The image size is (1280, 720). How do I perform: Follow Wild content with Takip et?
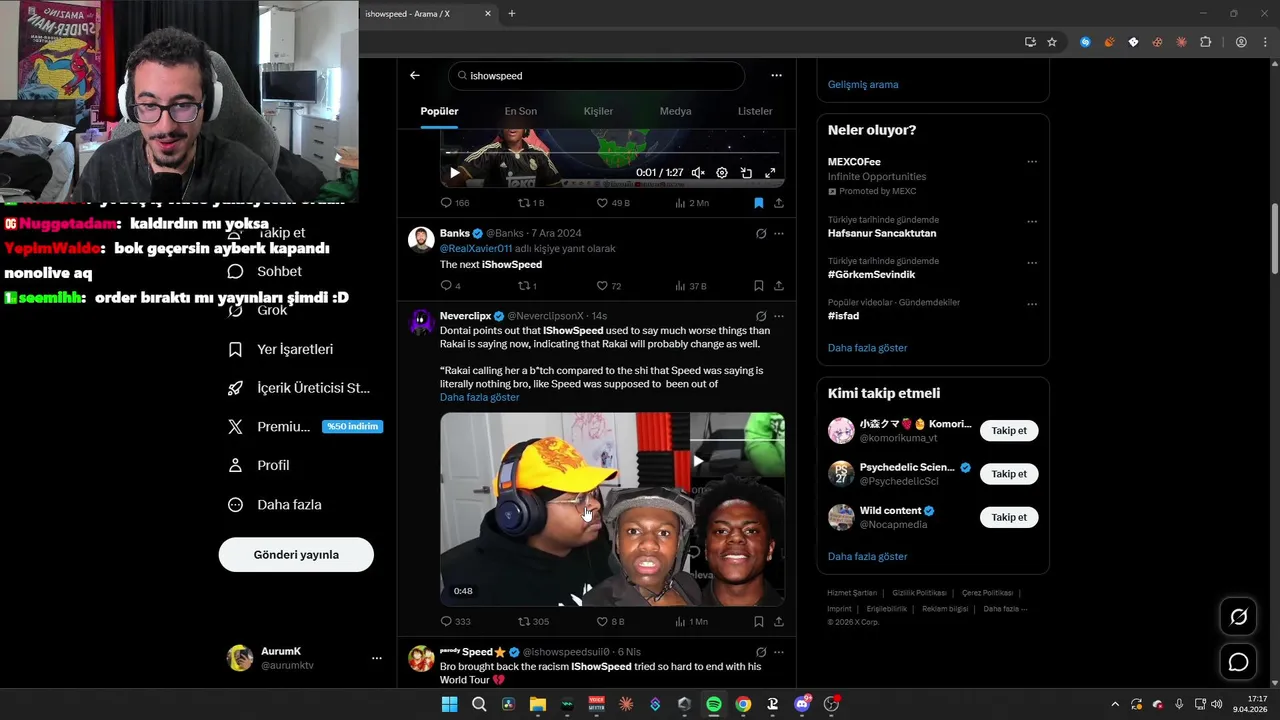(1009, 517)
